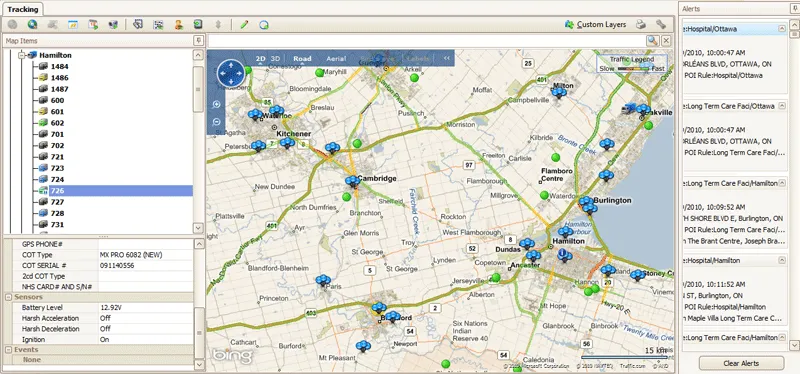This screenshot has height=374, width=800.
Task: Click the circular refresh toolbar icon
Action: [x=264, y=24]
